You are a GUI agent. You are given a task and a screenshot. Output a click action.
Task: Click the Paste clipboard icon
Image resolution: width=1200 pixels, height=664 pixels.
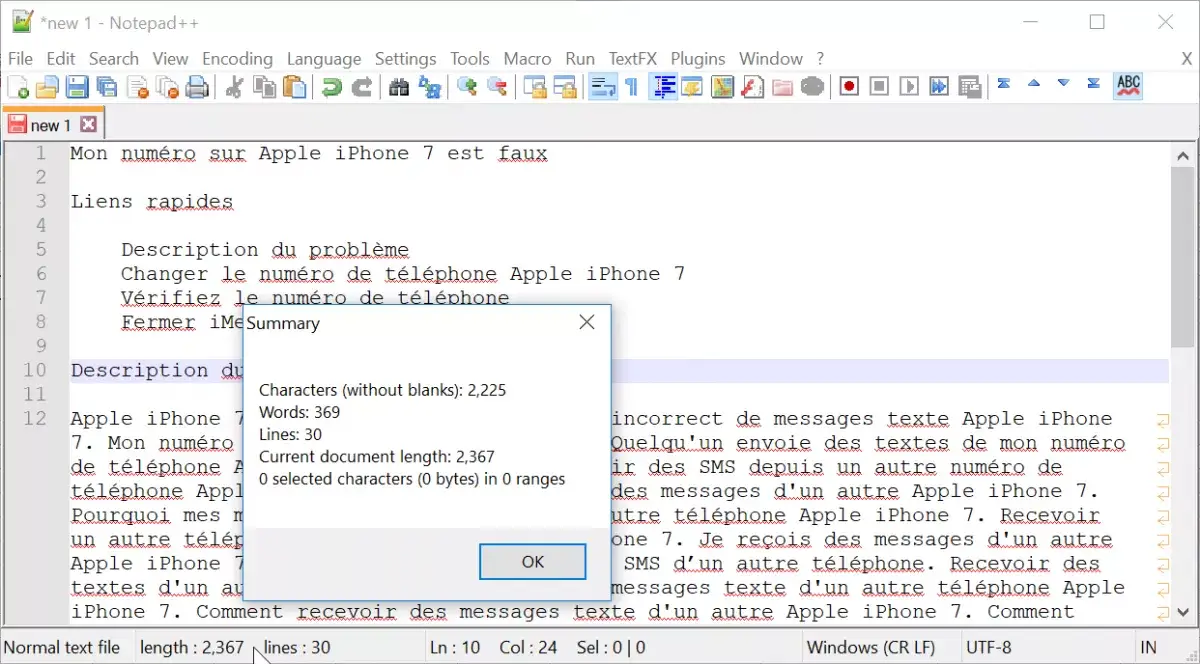pos(294,87)
